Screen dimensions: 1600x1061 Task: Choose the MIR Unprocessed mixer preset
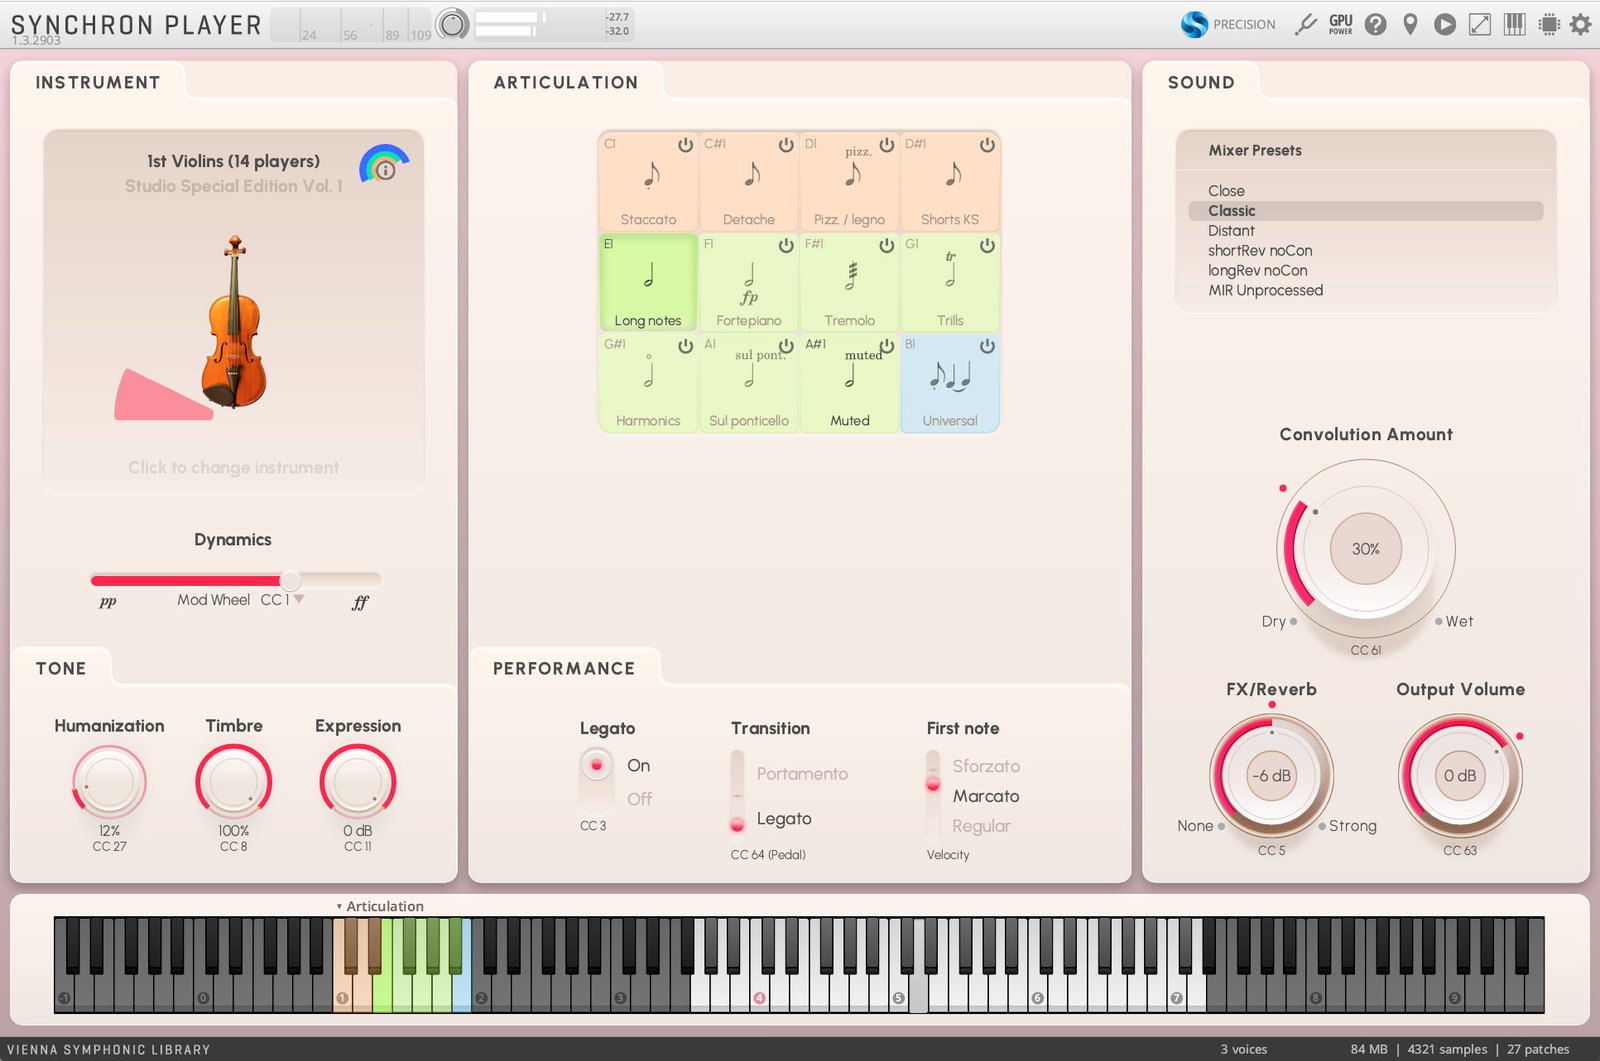(x=1265, y=291)
